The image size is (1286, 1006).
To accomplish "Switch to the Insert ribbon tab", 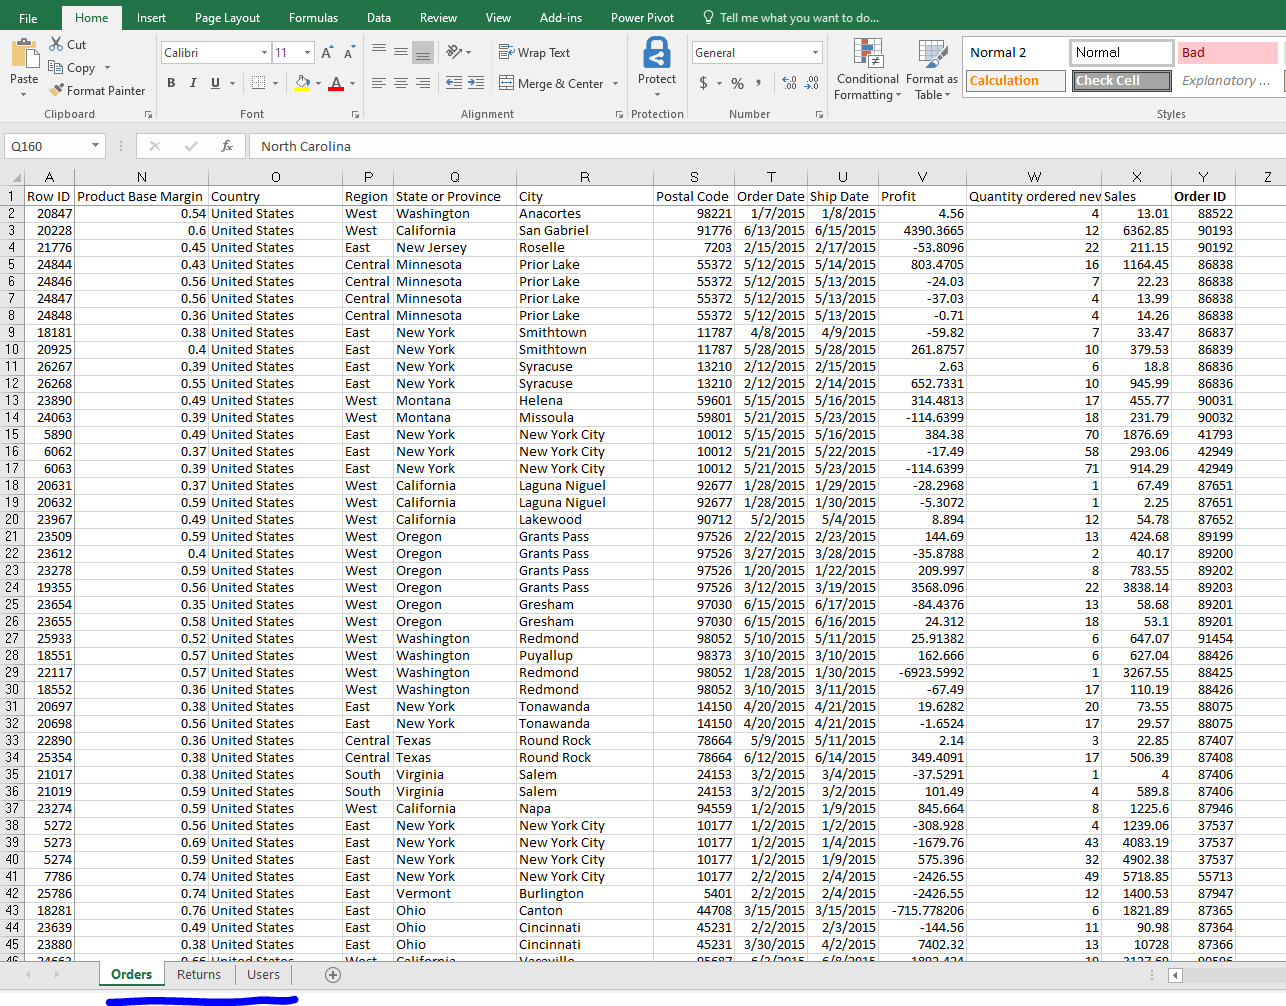I will point(151,18).
